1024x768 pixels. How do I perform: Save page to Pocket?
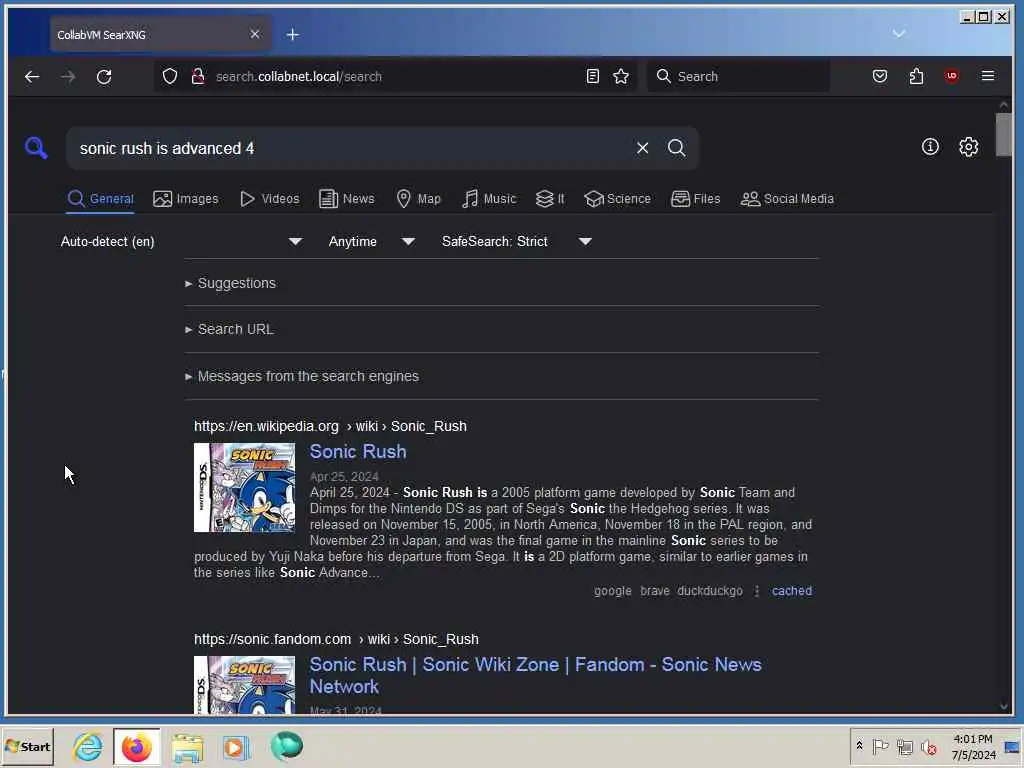click(x=880, y=76)
